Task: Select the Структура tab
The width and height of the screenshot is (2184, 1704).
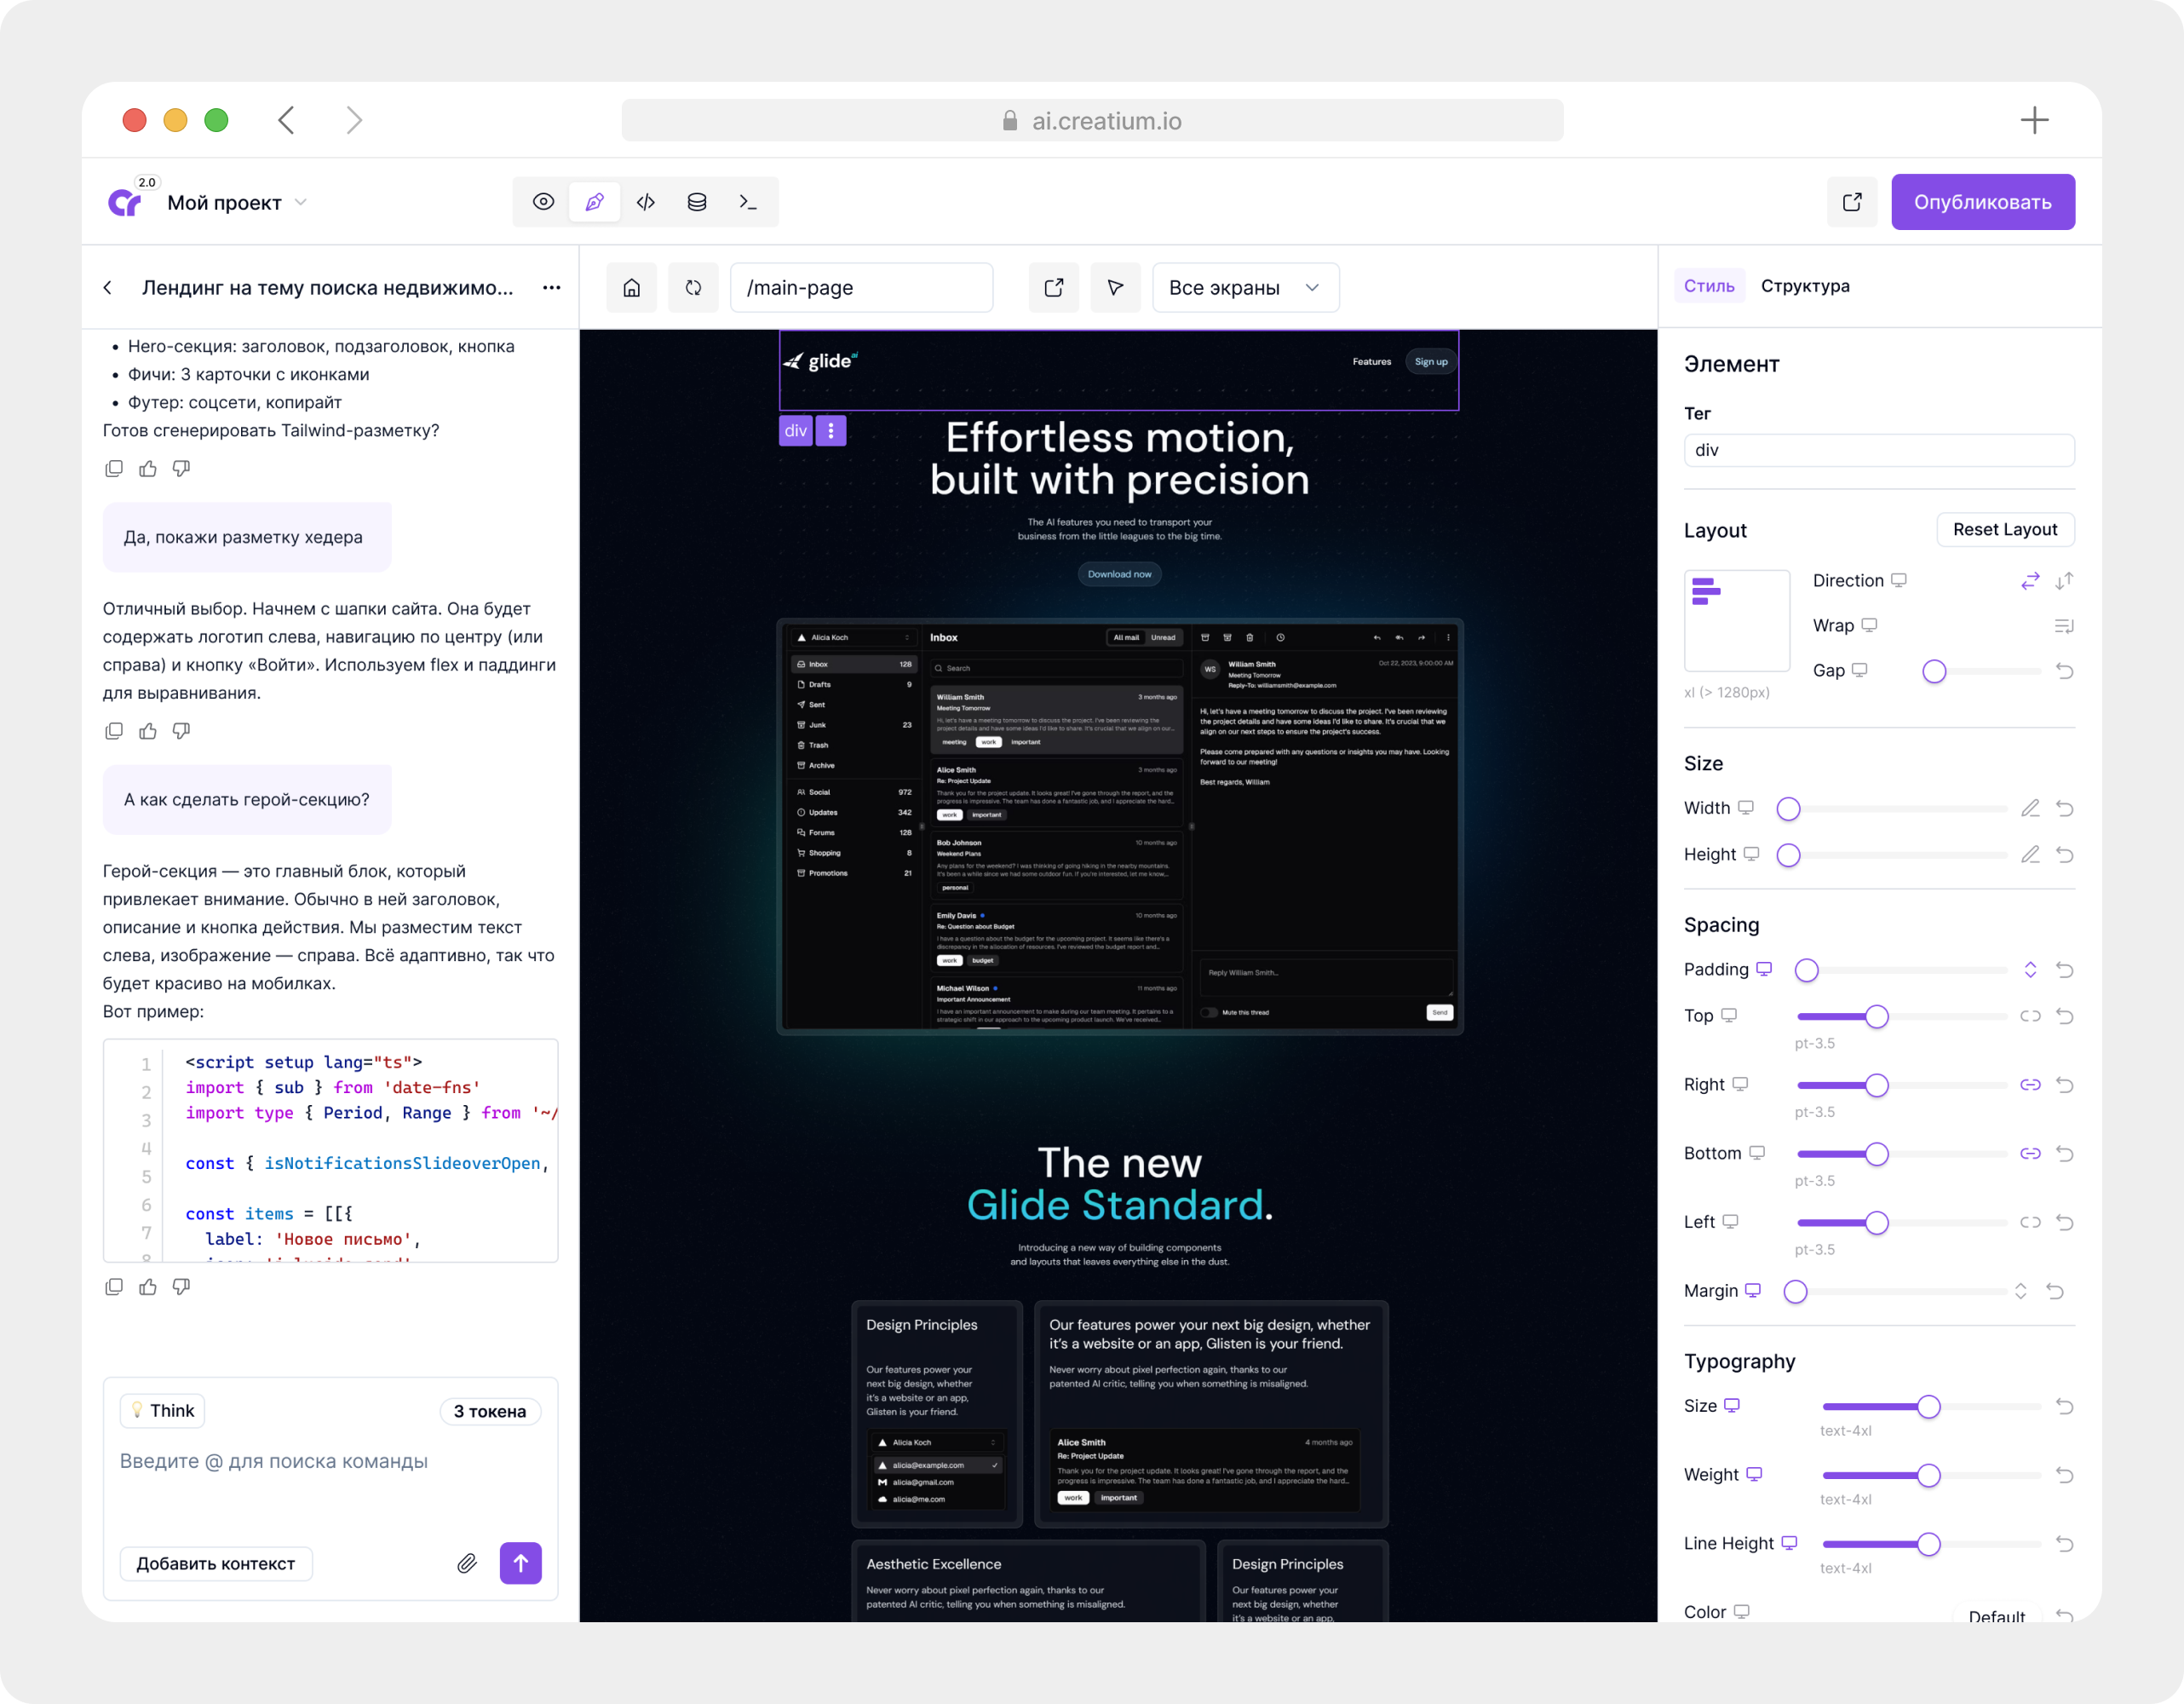Action: [1805, 286]
